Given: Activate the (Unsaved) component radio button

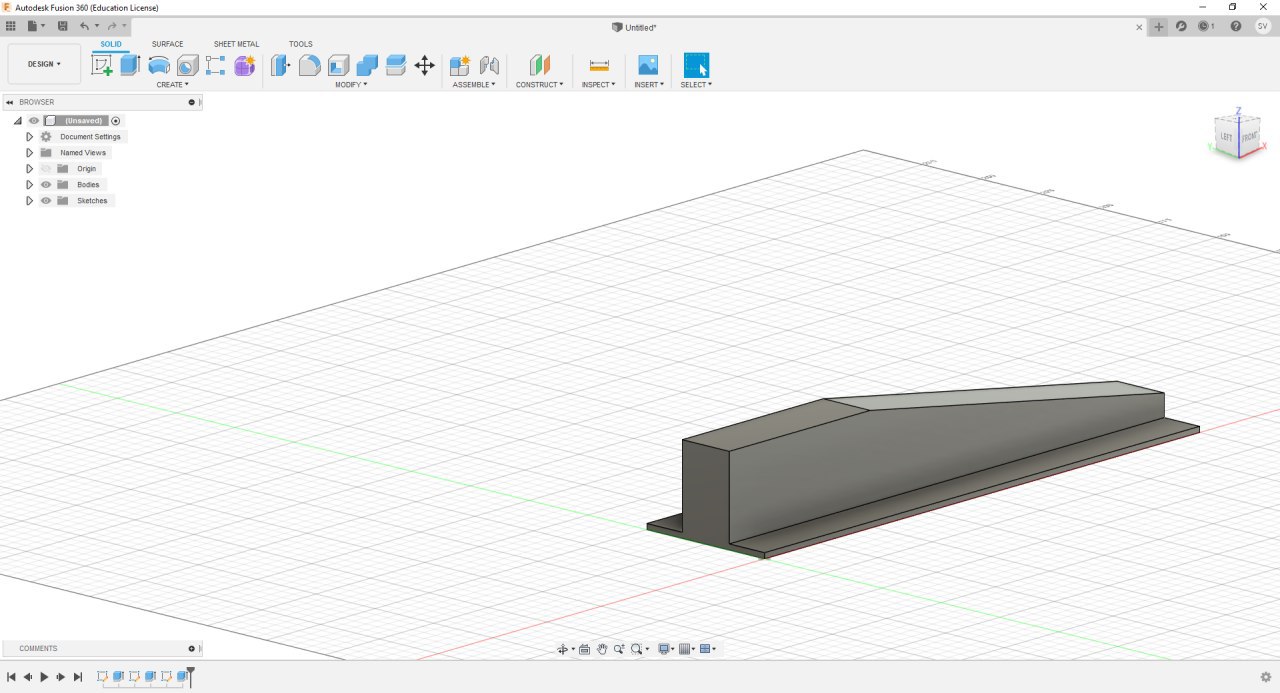Looking at the screenshot, I should 116,121.
